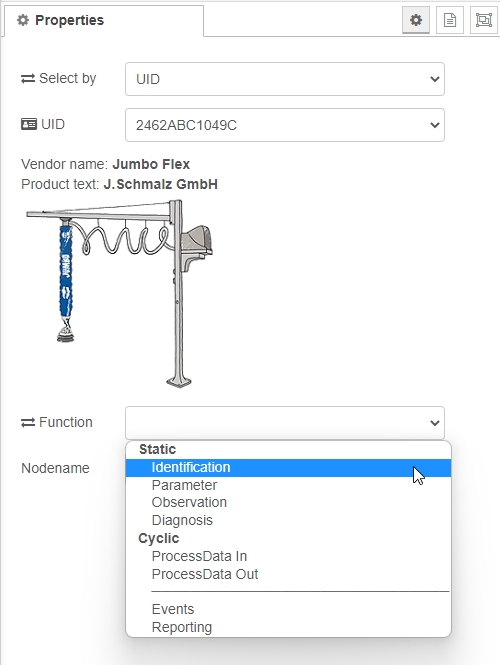Open the Select by dropdown
The height and width of the screenshot is (665, 500).
point(285,79)
